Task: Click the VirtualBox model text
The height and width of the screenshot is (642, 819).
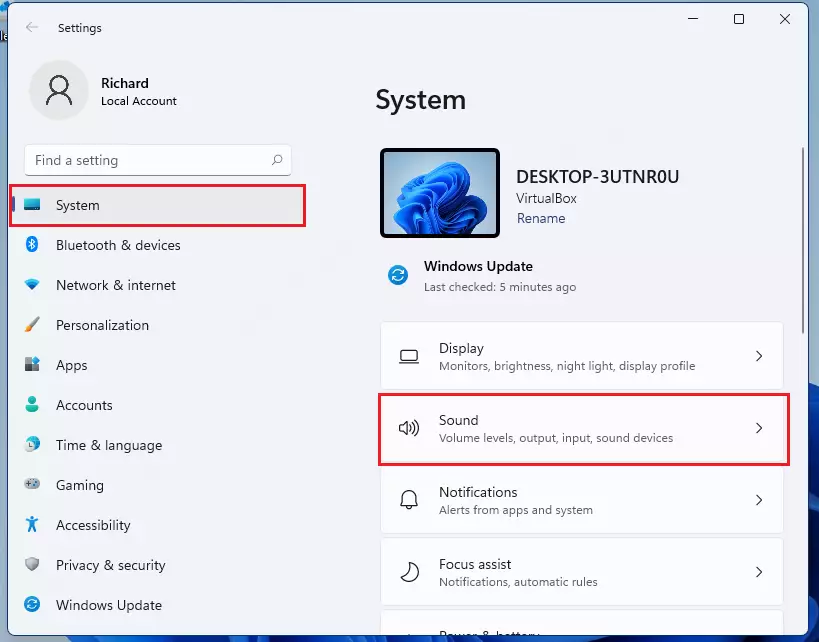Action: pyautogui.click(x=546, y=199)
